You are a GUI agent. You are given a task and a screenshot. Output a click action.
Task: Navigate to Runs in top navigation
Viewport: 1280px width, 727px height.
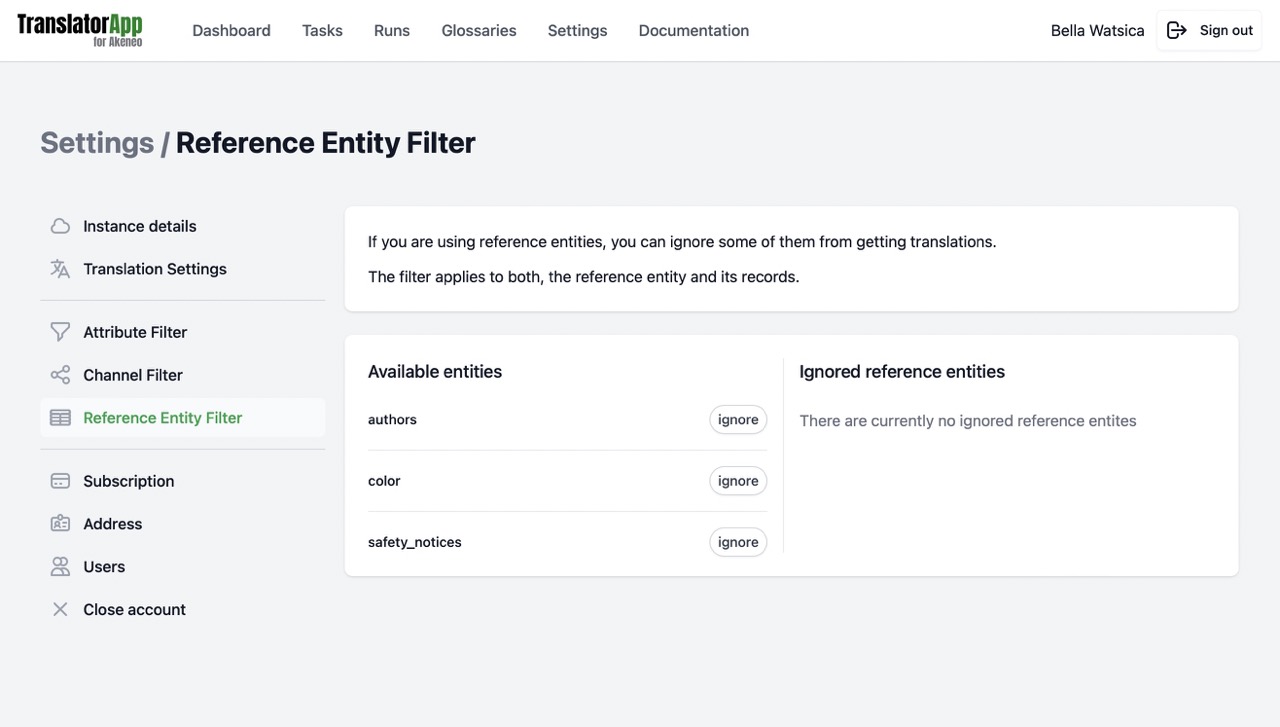[392, 31]
